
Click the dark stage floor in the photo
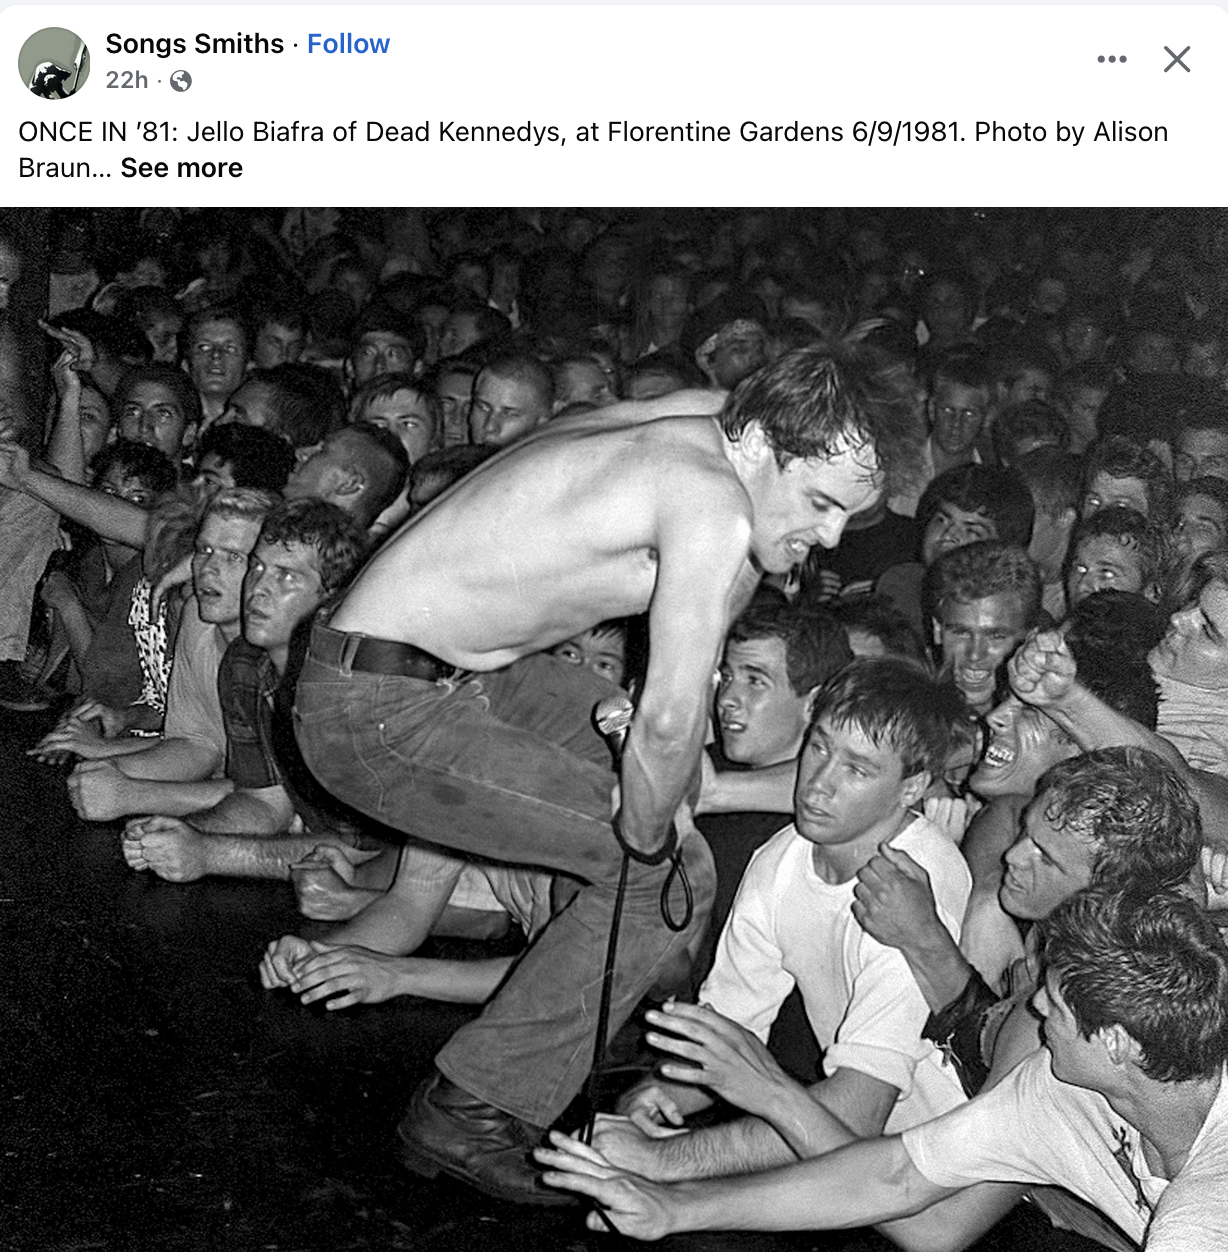[x=150, y=1050]
